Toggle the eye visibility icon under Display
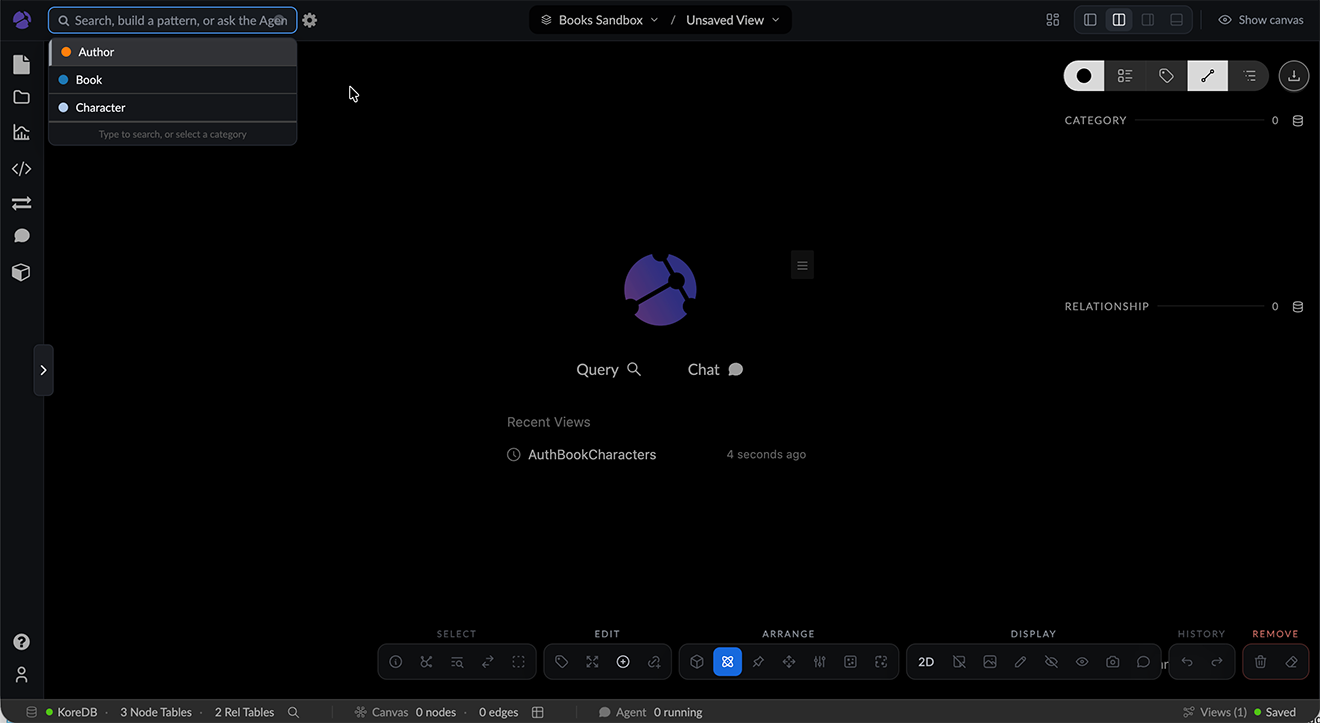This screenshot has width=1320, height=723. tap(1082, 662)
